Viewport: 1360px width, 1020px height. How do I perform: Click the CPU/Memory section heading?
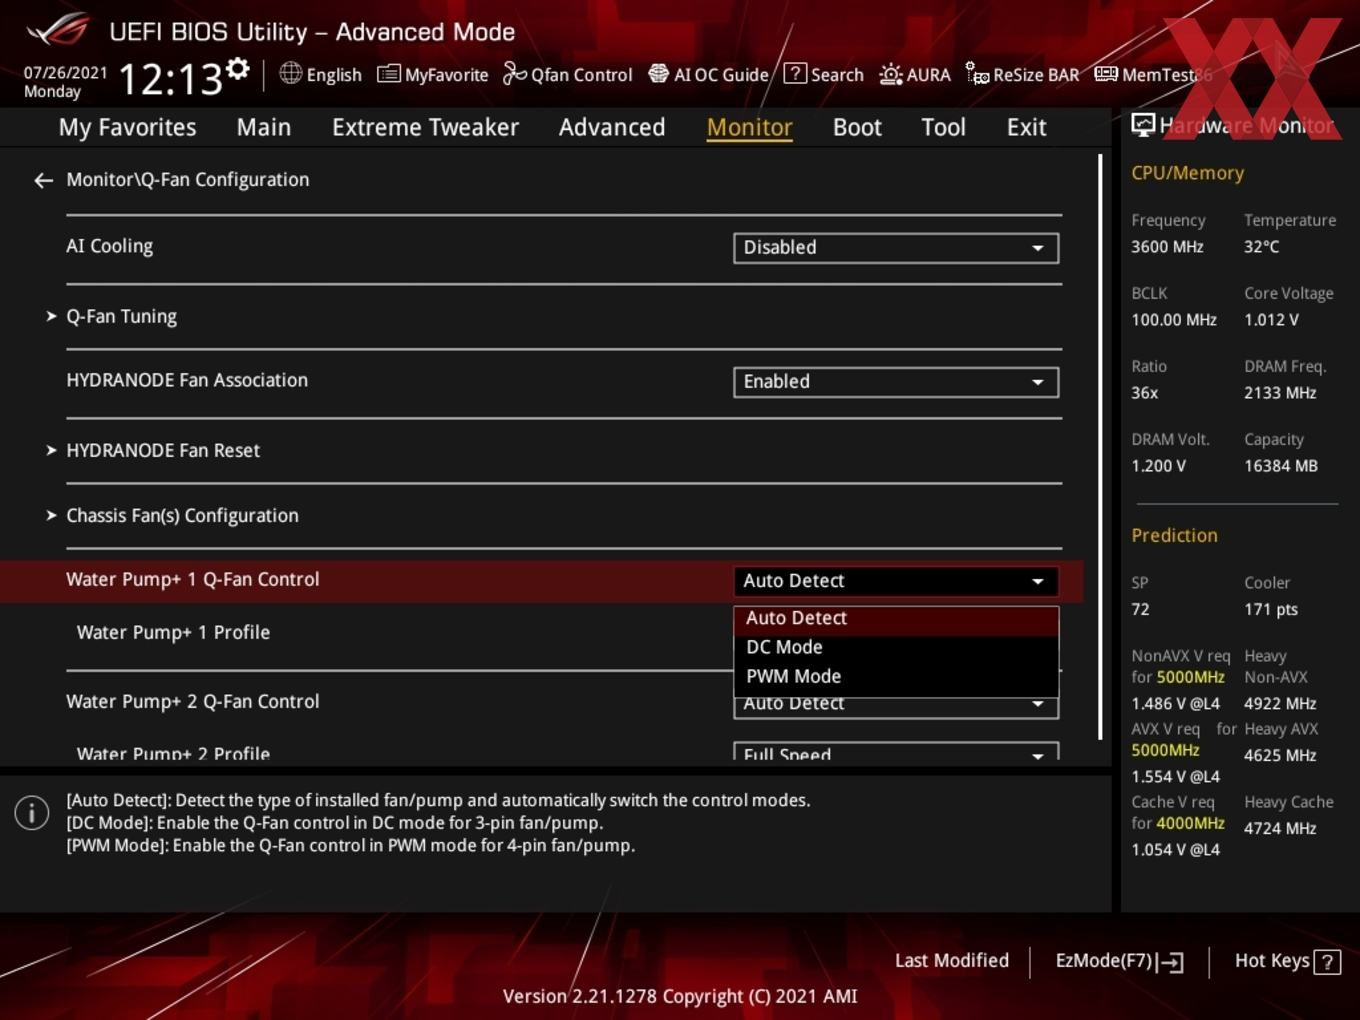1187,173
